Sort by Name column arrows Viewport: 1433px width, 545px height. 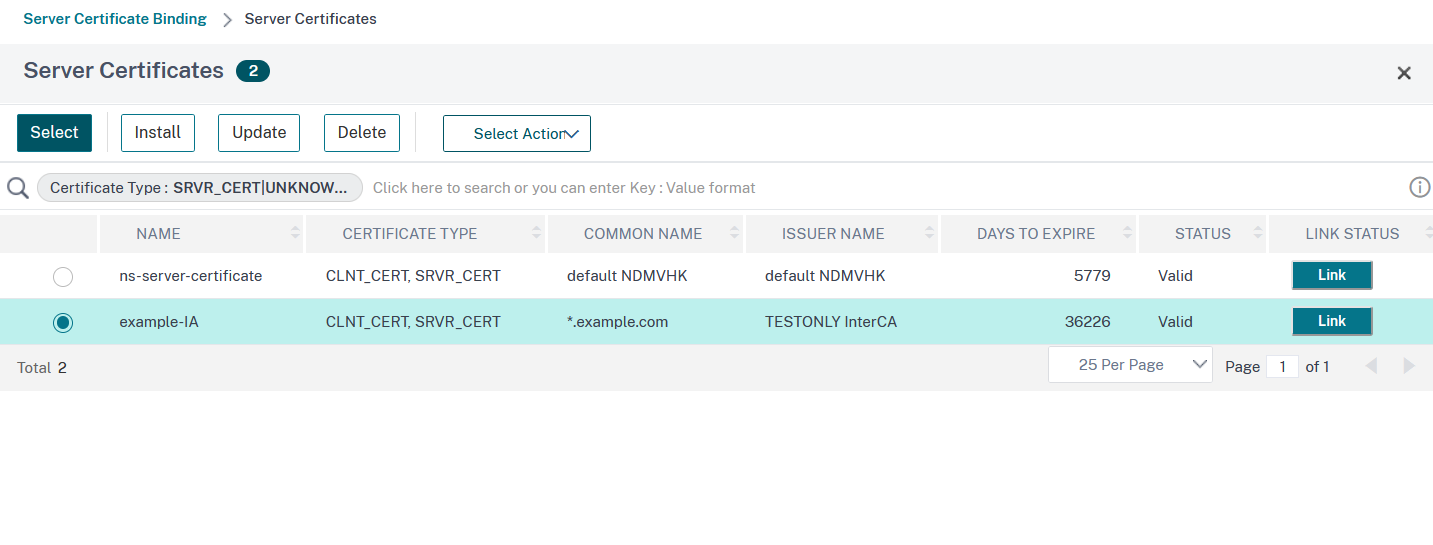click(295, 234)
